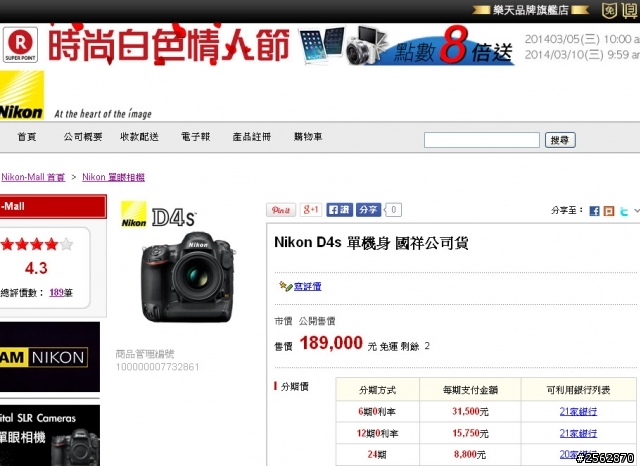Open the 電子報 menu item
The height and width of the screenshot is (466, 640).
pos(196,137)
